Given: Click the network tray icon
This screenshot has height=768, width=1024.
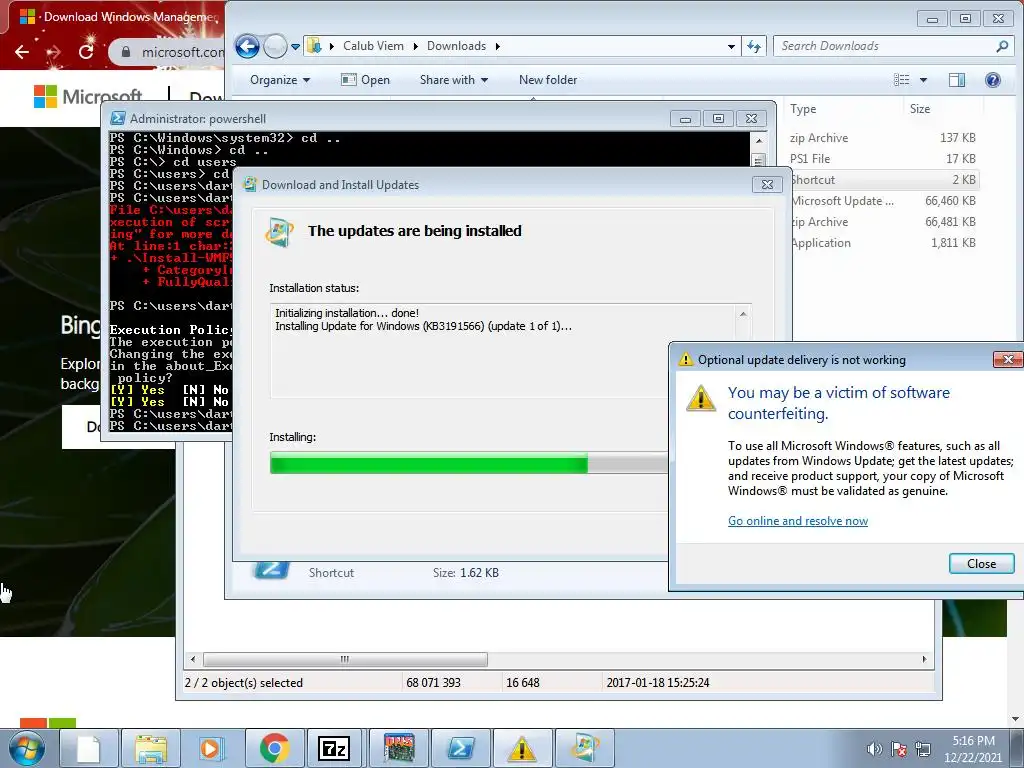Looking at the screenshot, I should coord(923,749).
